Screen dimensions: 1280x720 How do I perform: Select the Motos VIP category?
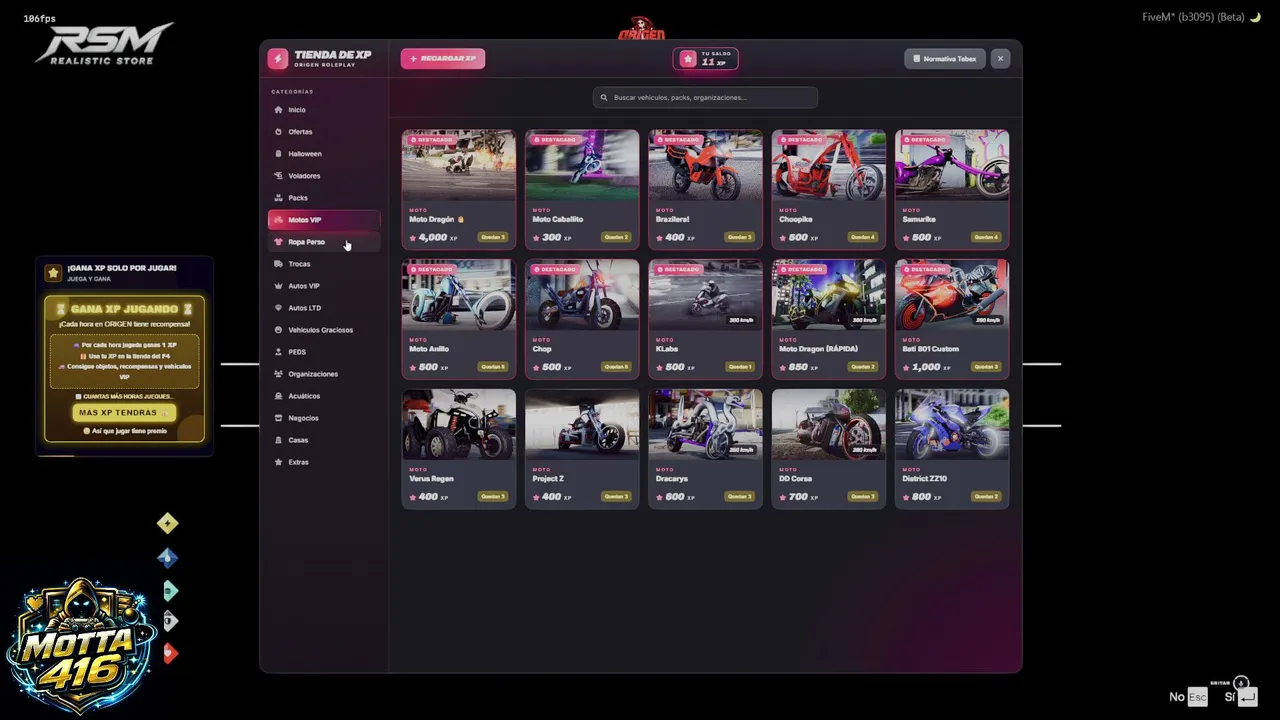[x=324, y=220]
